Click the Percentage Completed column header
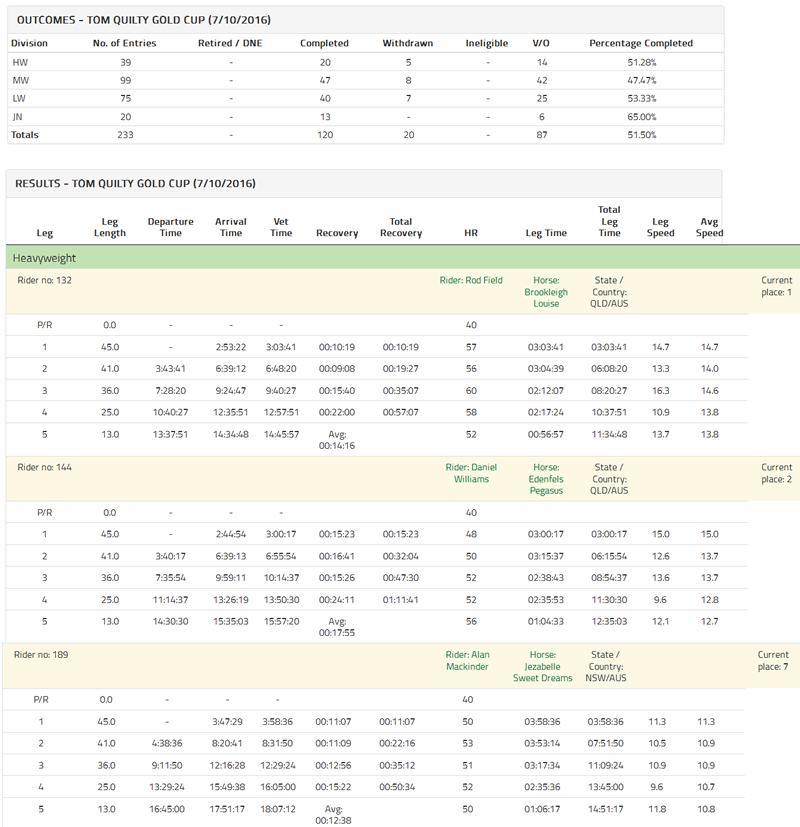 point(640,44)
